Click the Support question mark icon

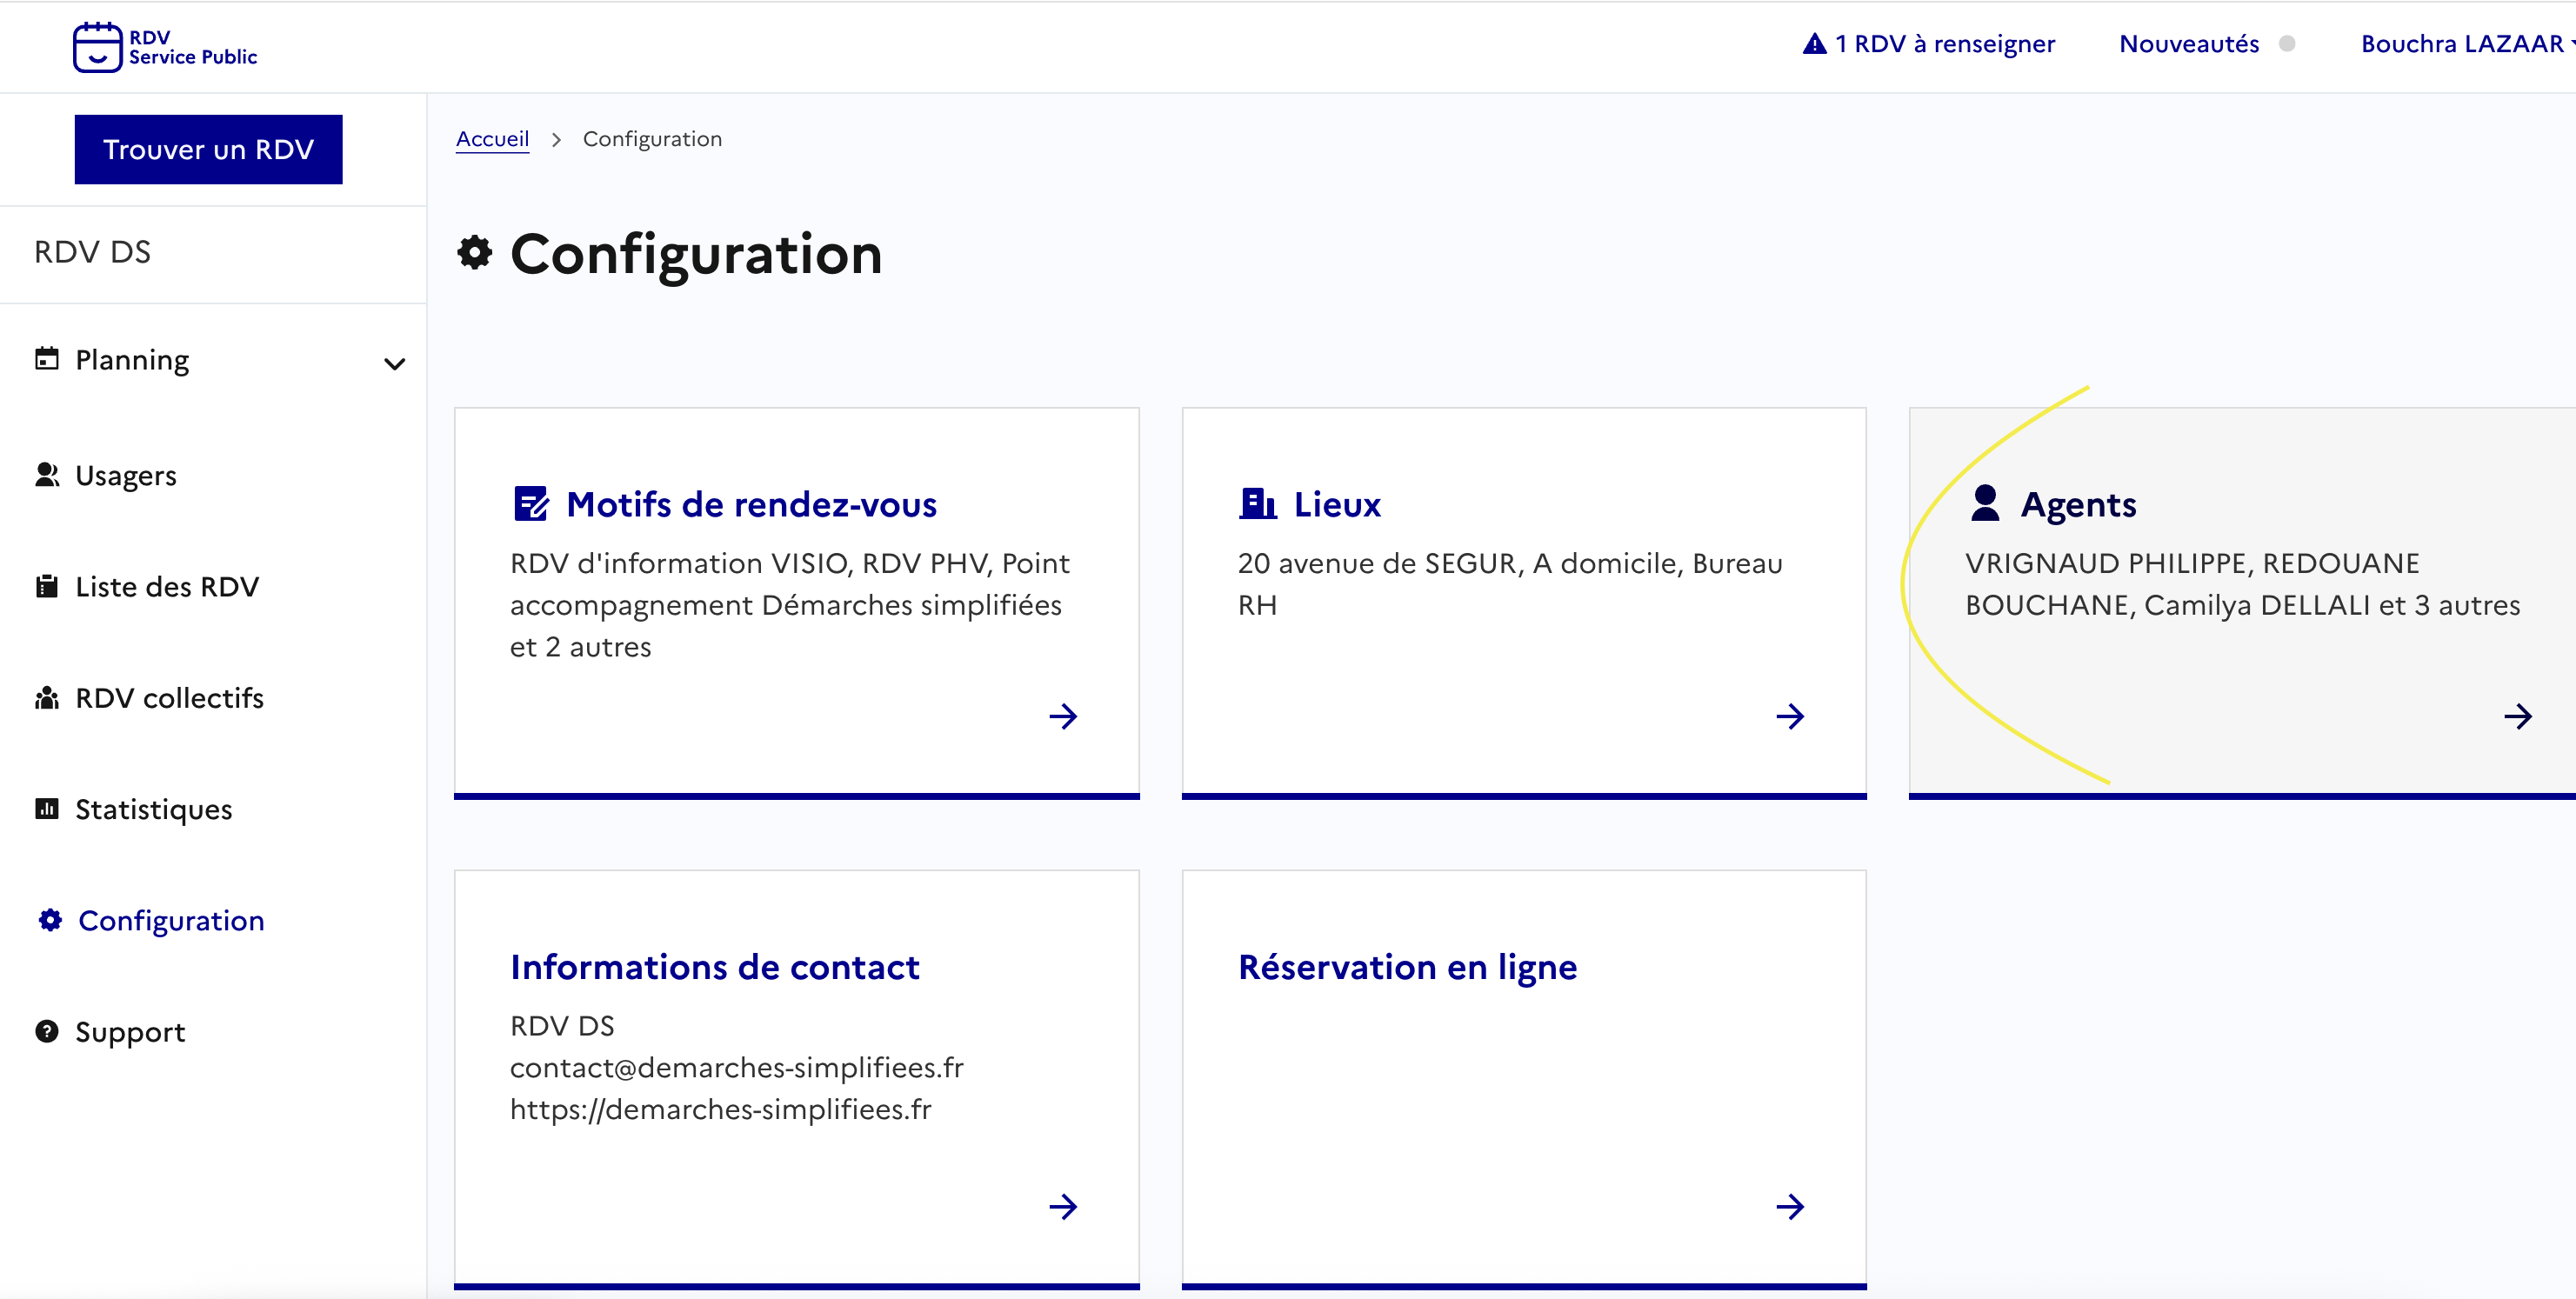[47, 1031]
